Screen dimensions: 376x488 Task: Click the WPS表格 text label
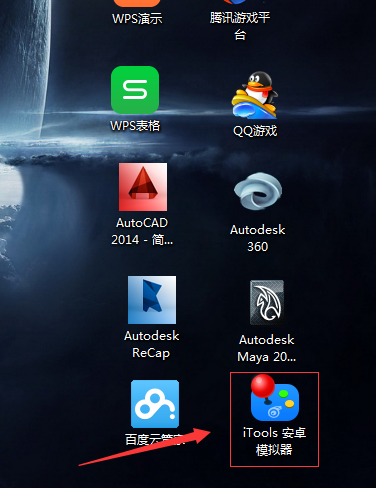(135, 126)
